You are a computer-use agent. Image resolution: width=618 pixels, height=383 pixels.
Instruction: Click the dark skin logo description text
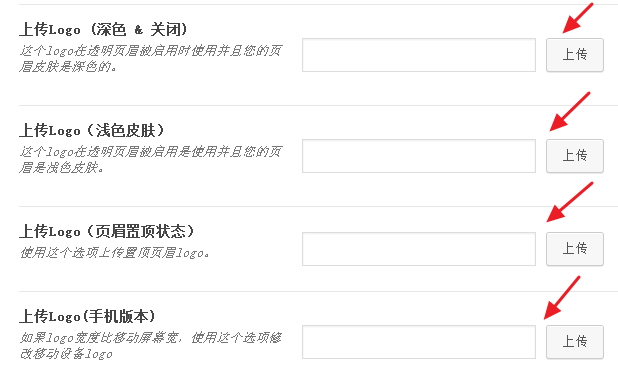[x=151, y=58]
